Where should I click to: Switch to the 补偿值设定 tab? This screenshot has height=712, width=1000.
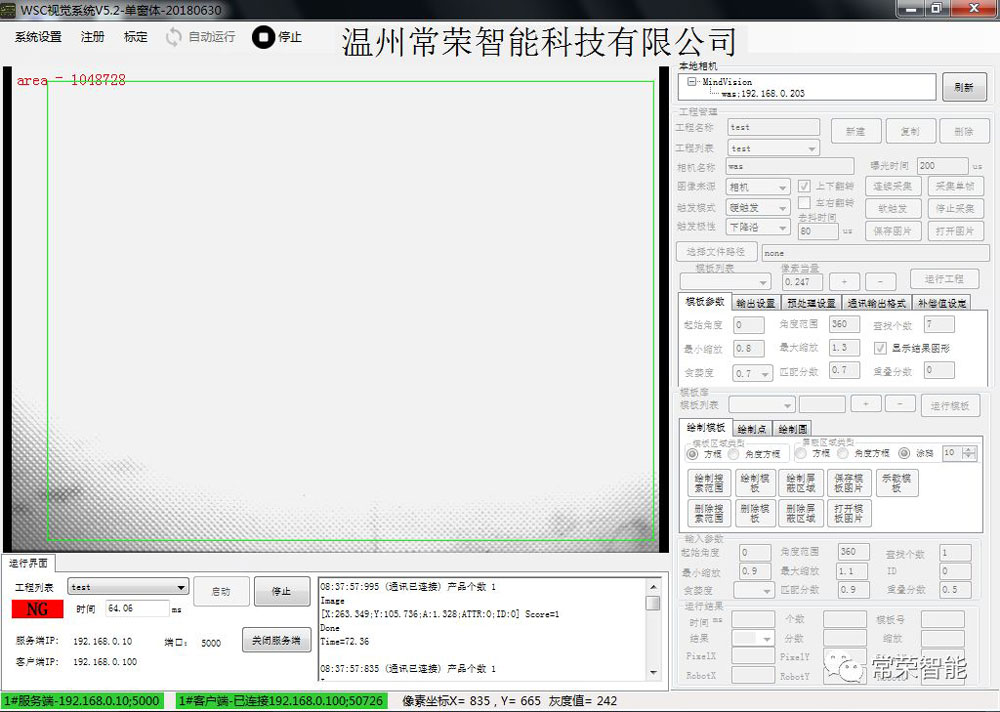tap(942, 303)
